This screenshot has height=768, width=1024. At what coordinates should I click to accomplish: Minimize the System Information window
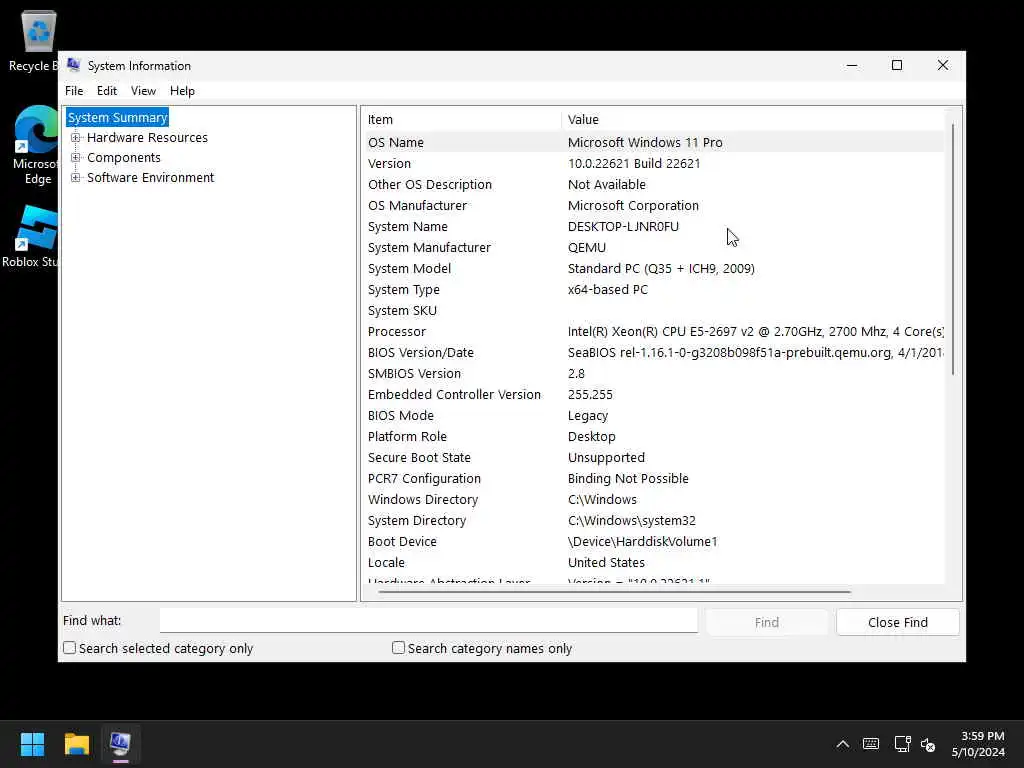coord(852,65)
